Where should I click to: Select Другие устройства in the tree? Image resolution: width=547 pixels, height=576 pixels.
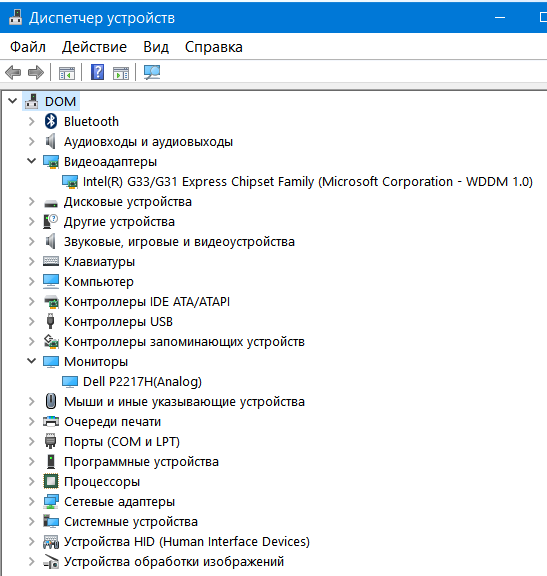pyautogui.click(x=119, y=222)
